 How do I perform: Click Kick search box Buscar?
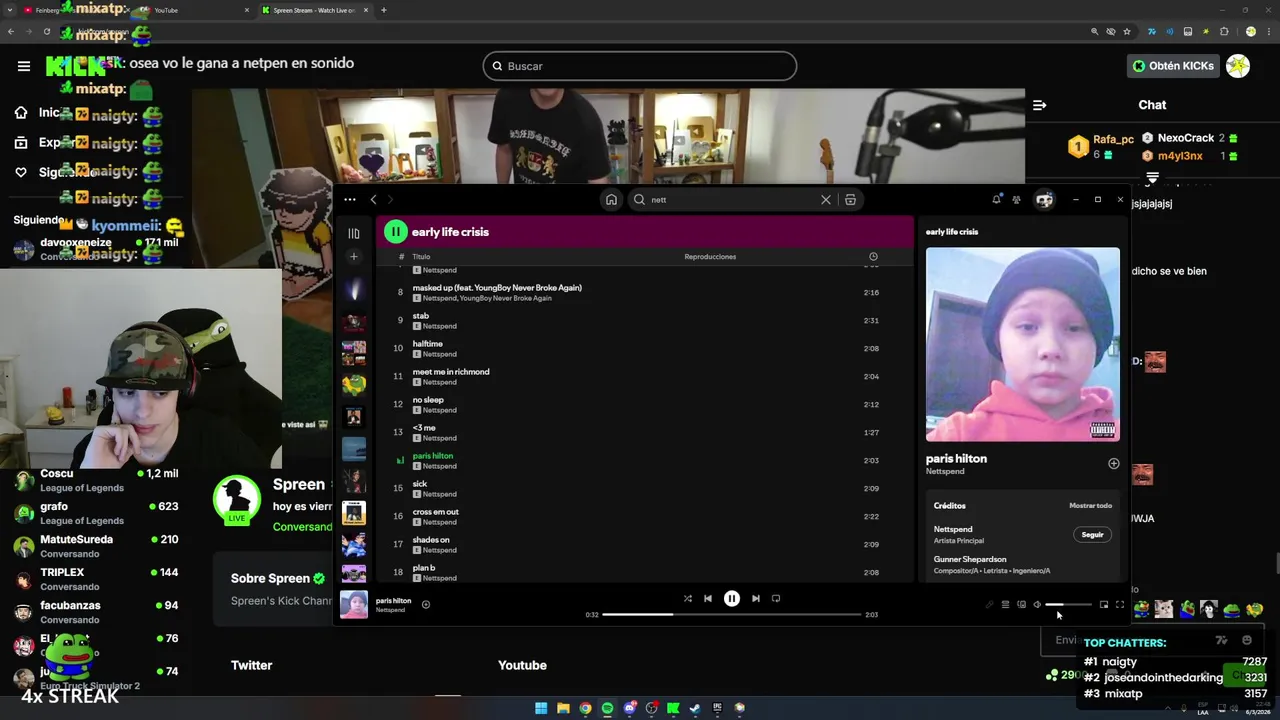pos(640,66)
